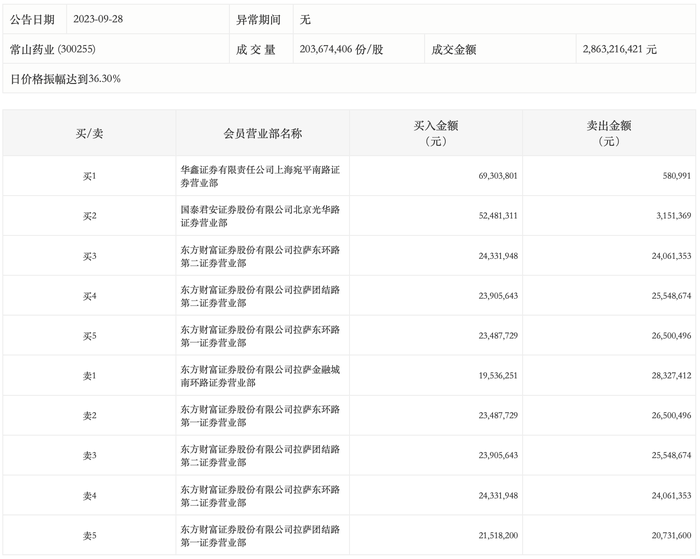Click the 成交金额 value 2,863,216,421 元

[619, 49]
